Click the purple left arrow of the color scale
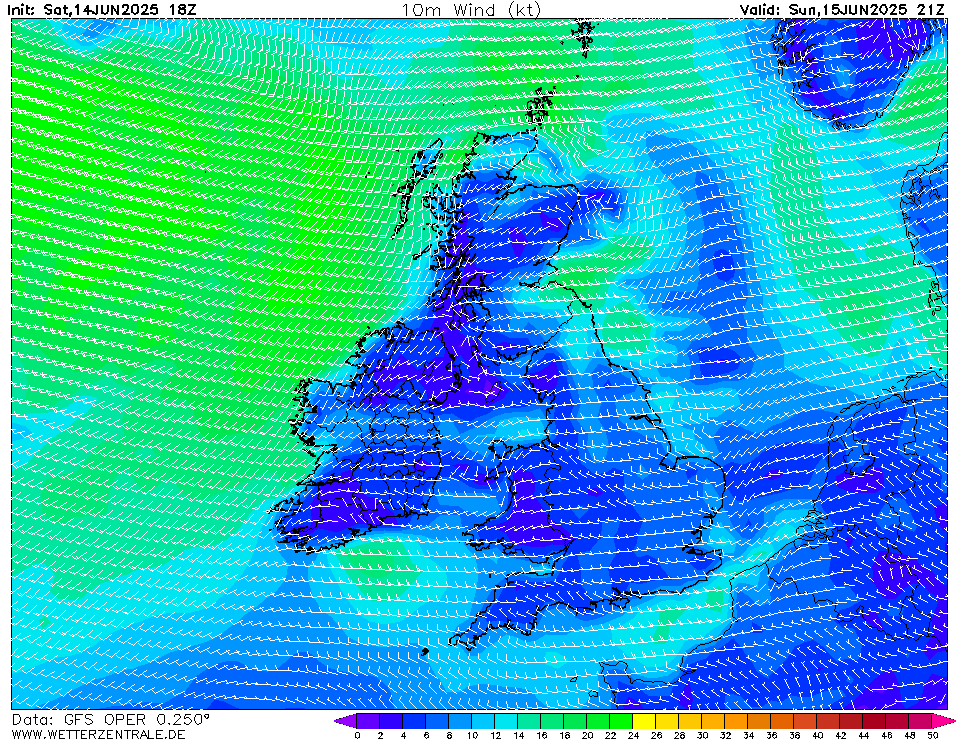Image resolution: width=959 pixels, height=741 pixels. [x=345, y=721]
